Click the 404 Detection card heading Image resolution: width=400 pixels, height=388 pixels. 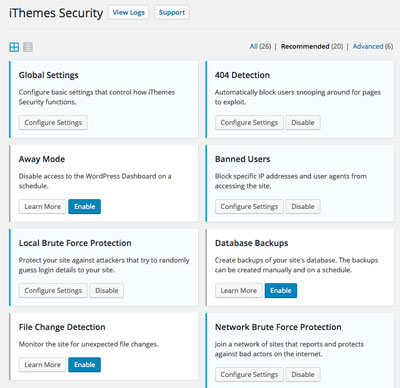click(x=242, y=75)
